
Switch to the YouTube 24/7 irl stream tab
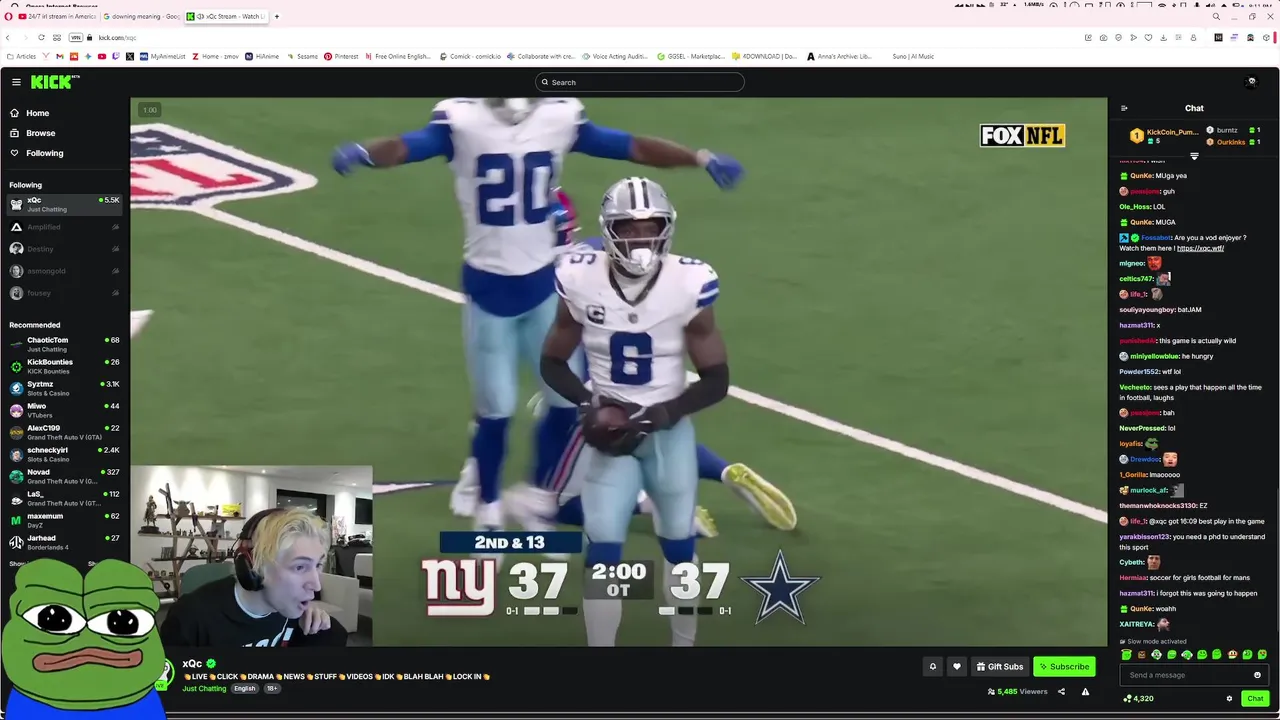click(x=56, y=16)
